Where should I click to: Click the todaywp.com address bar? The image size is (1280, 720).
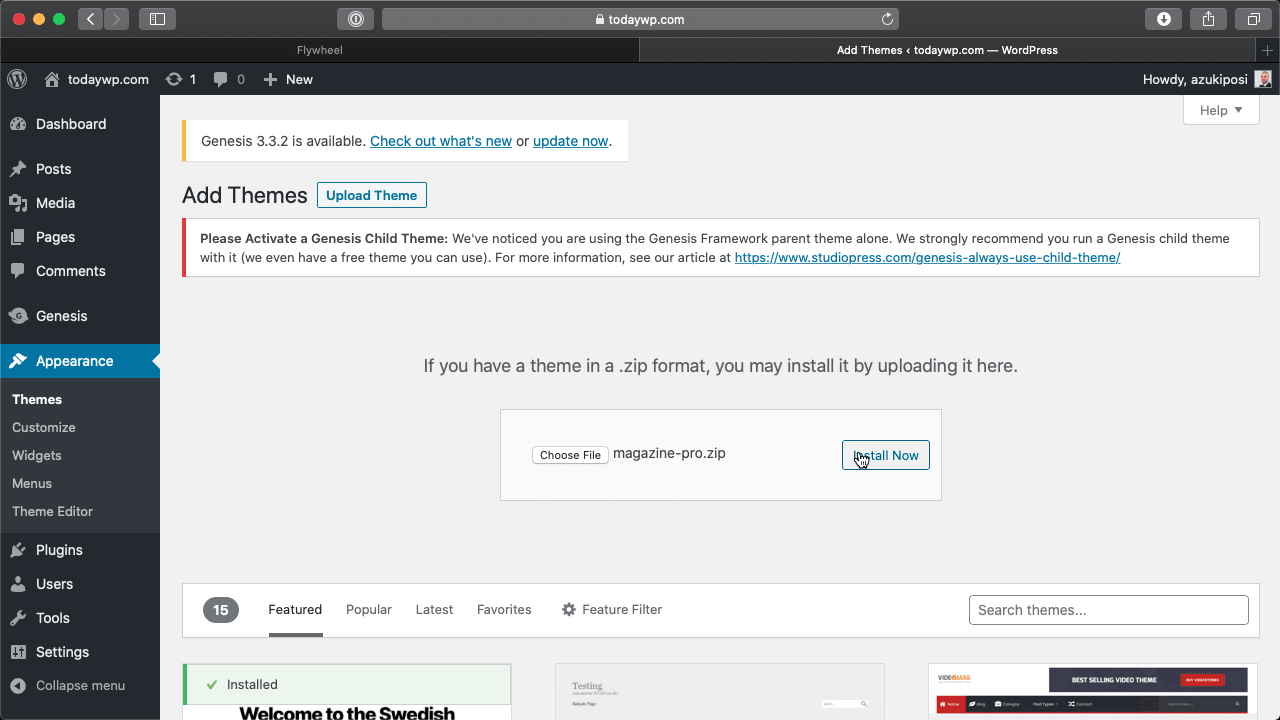tap(640, 19)
